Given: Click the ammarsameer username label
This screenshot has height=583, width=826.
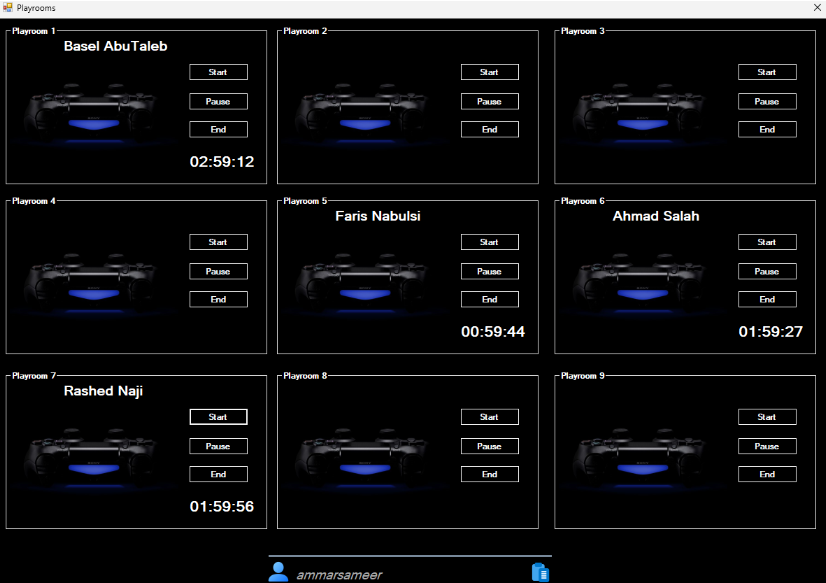Looking at the screenshot, I should (x=339, y=575).
